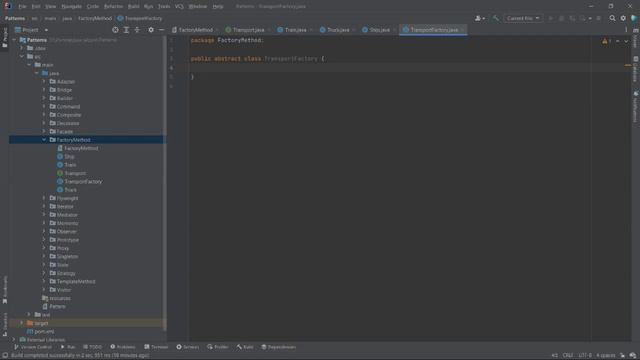
Task: Open the Services tool window
Action: pyautogui.click(x=188, y=347)
